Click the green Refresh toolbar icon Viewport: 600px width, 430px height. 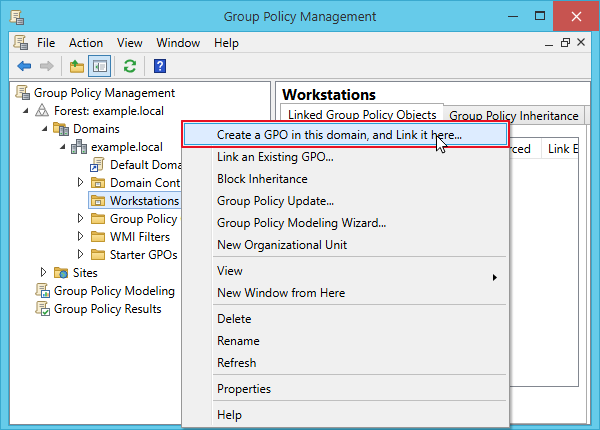(x=130, y=66)
